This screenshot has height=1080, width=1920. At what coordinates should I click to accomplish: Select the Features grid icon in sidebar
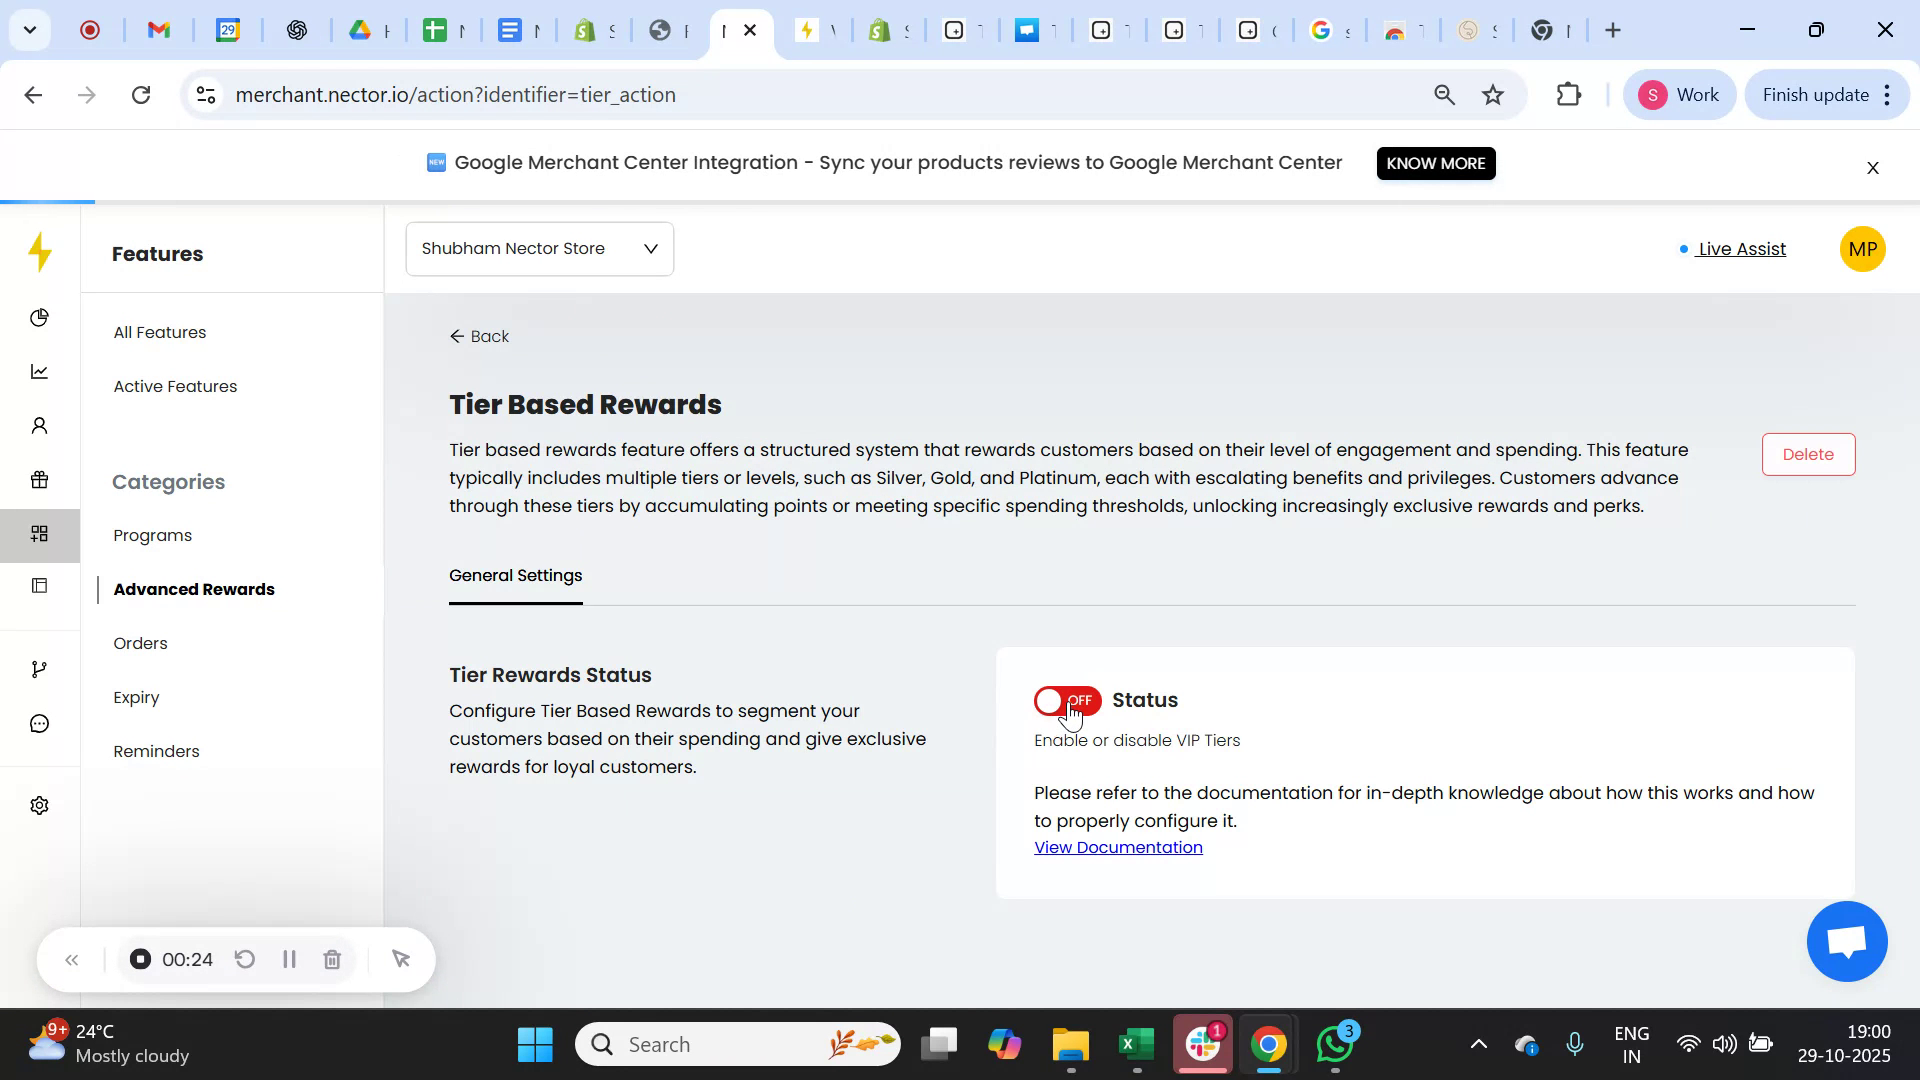click(39, 534)
